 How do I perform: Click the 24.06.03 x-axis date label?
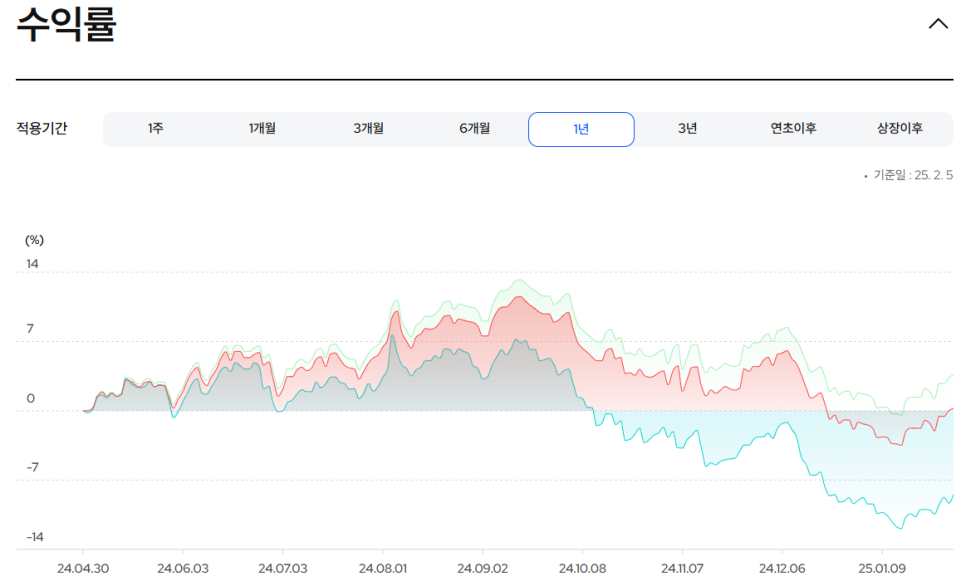pos(183,568)
